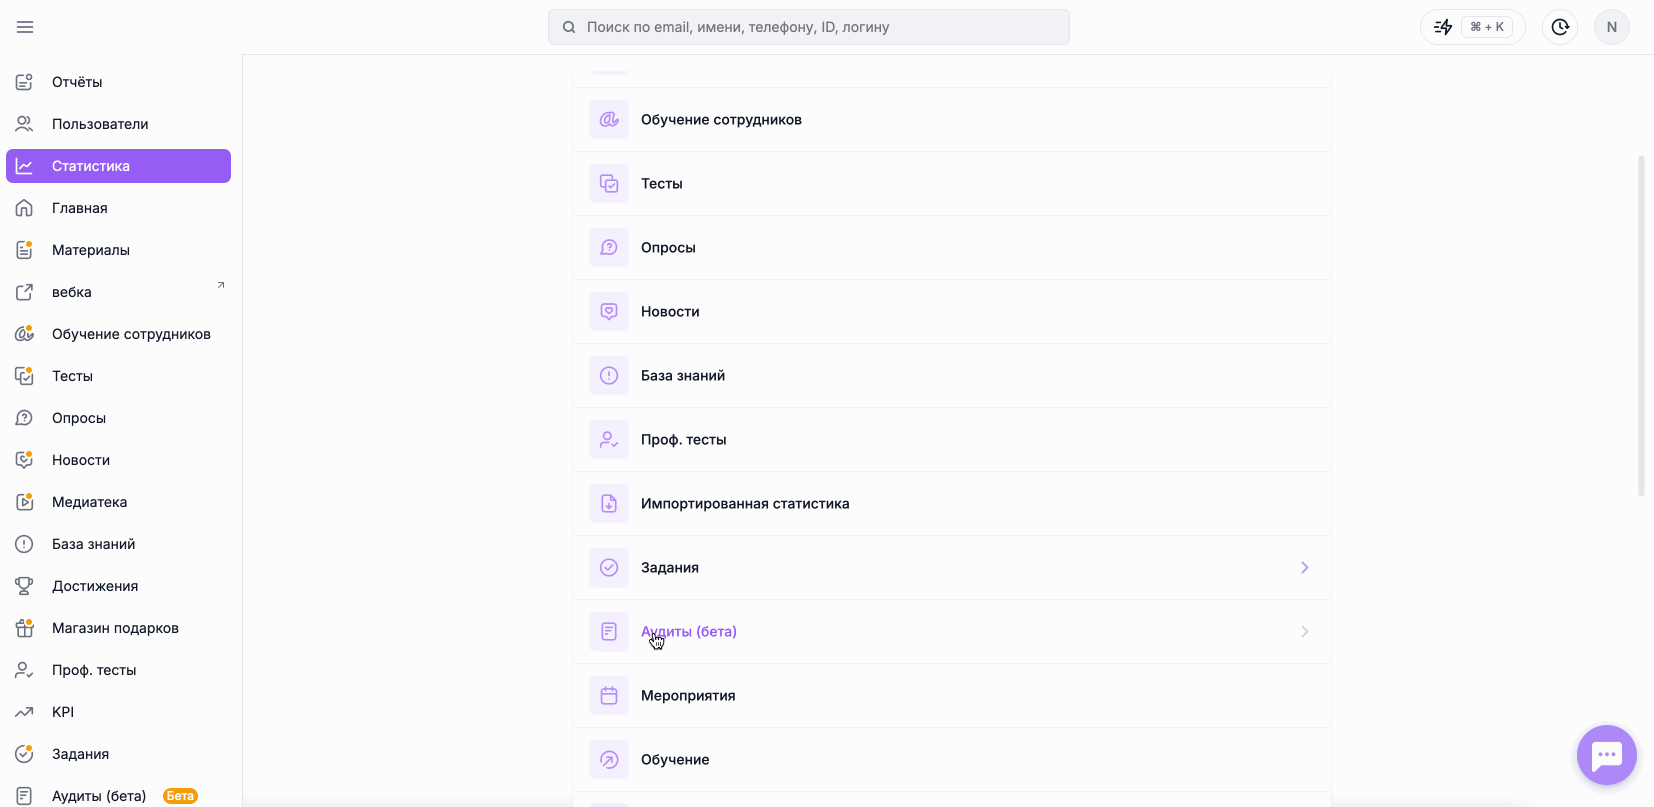Open the user avatar N menu
1654x807 pixels.
point(1612,27)
